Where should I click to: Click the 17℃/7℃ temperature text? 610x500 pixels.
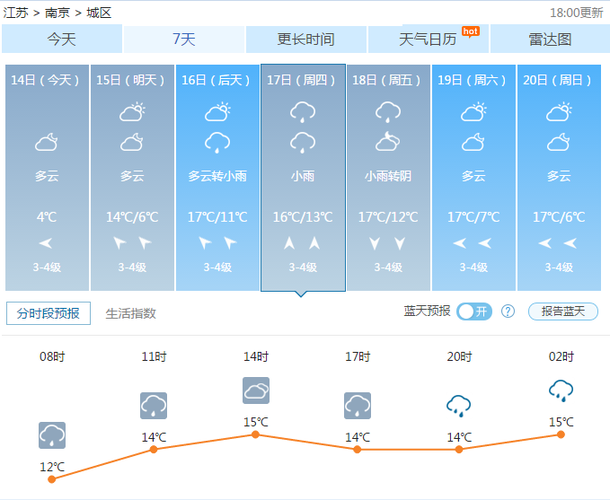tap(473, 217)
